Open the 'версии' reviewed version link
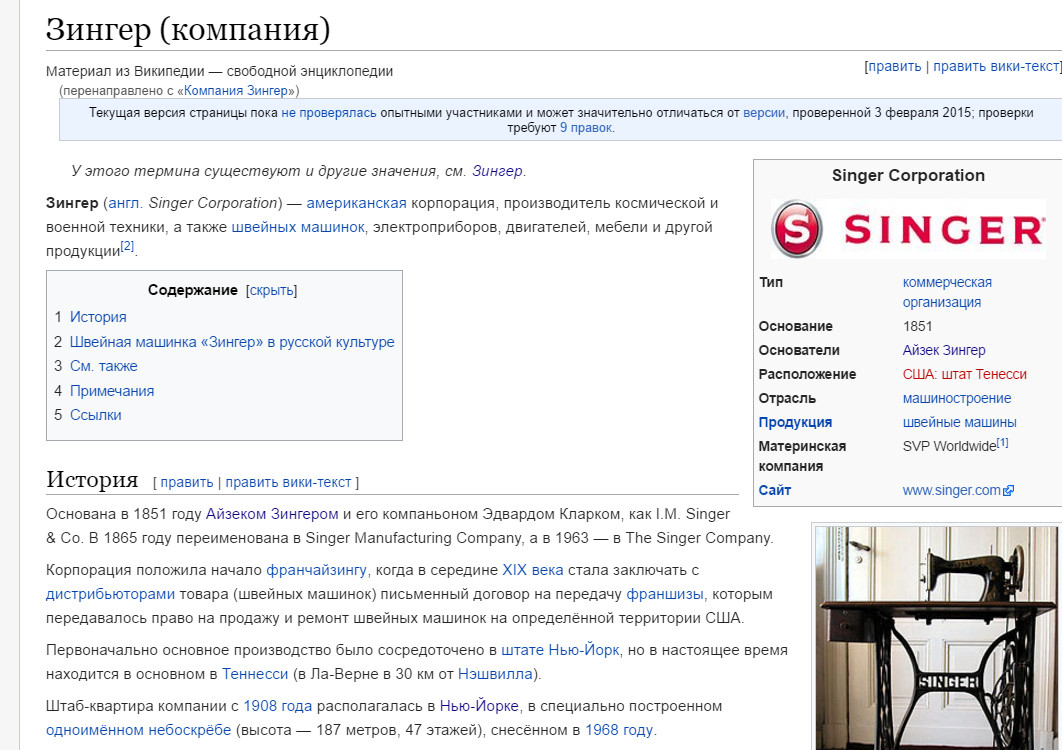1062x750 pixels. pos(764,112)
